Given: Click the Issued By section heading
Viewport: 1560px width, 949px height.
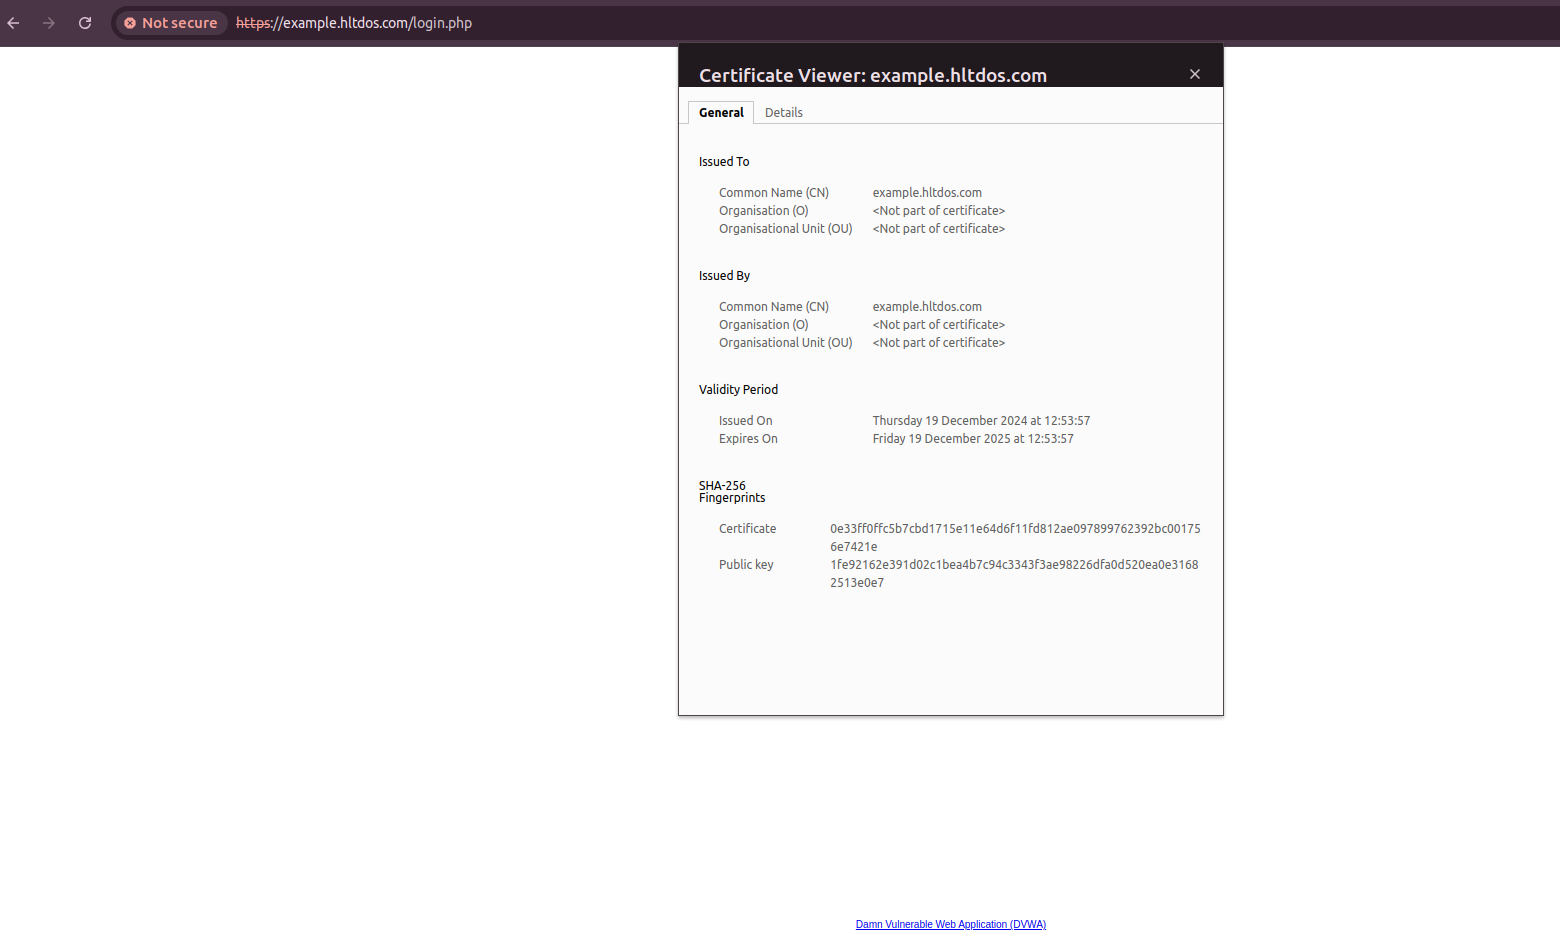Looking at the screenshot, I should pos(724,276).
